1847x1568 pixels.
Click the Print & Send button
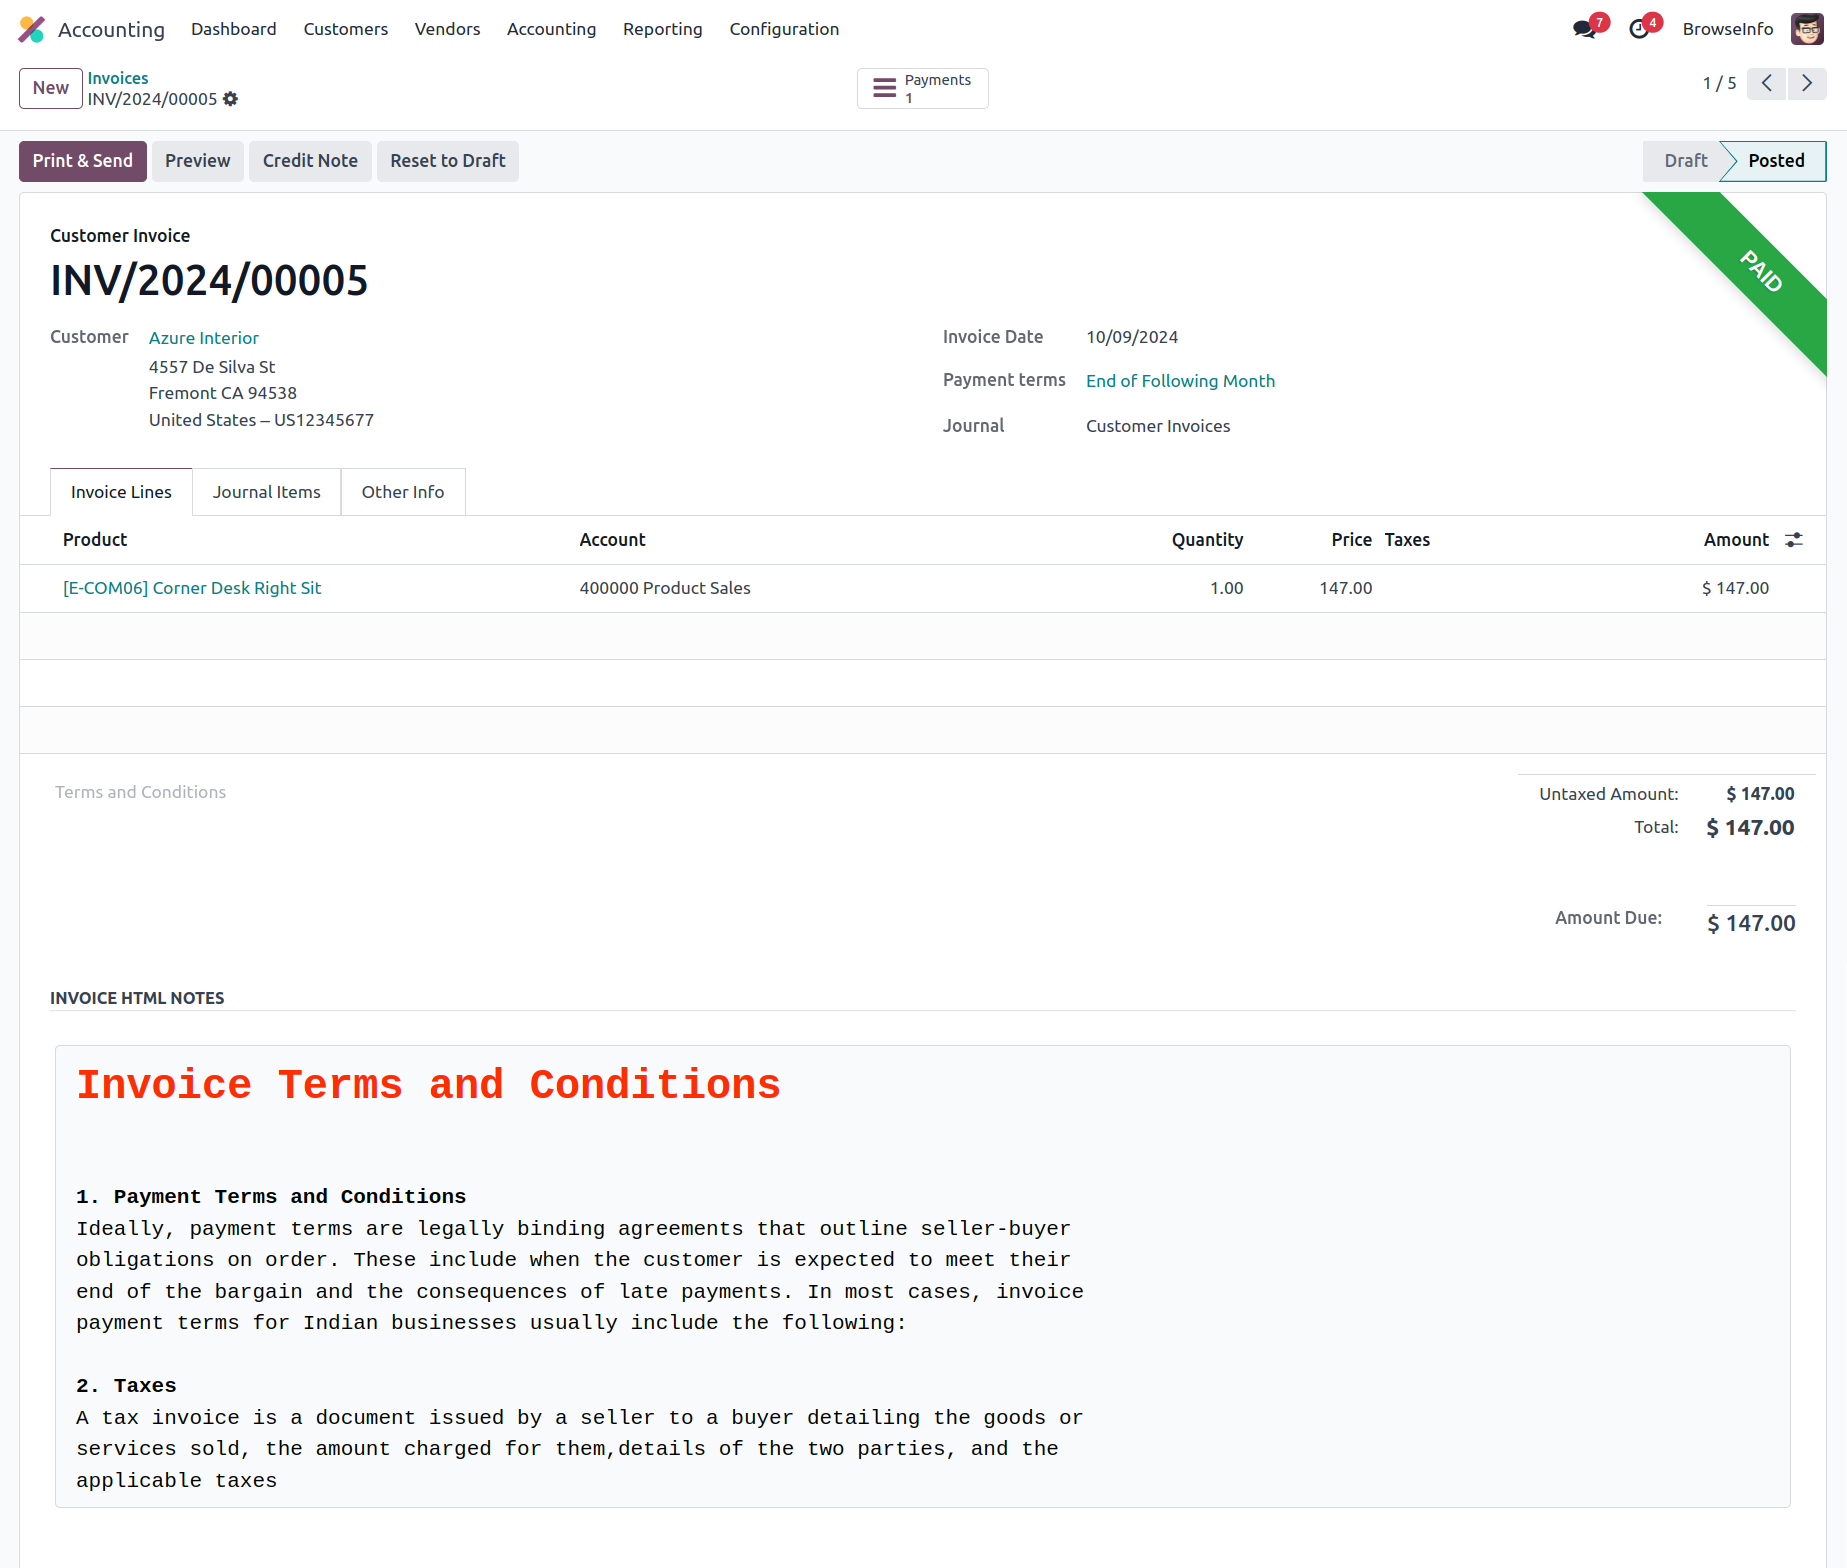tap(83, 161)
